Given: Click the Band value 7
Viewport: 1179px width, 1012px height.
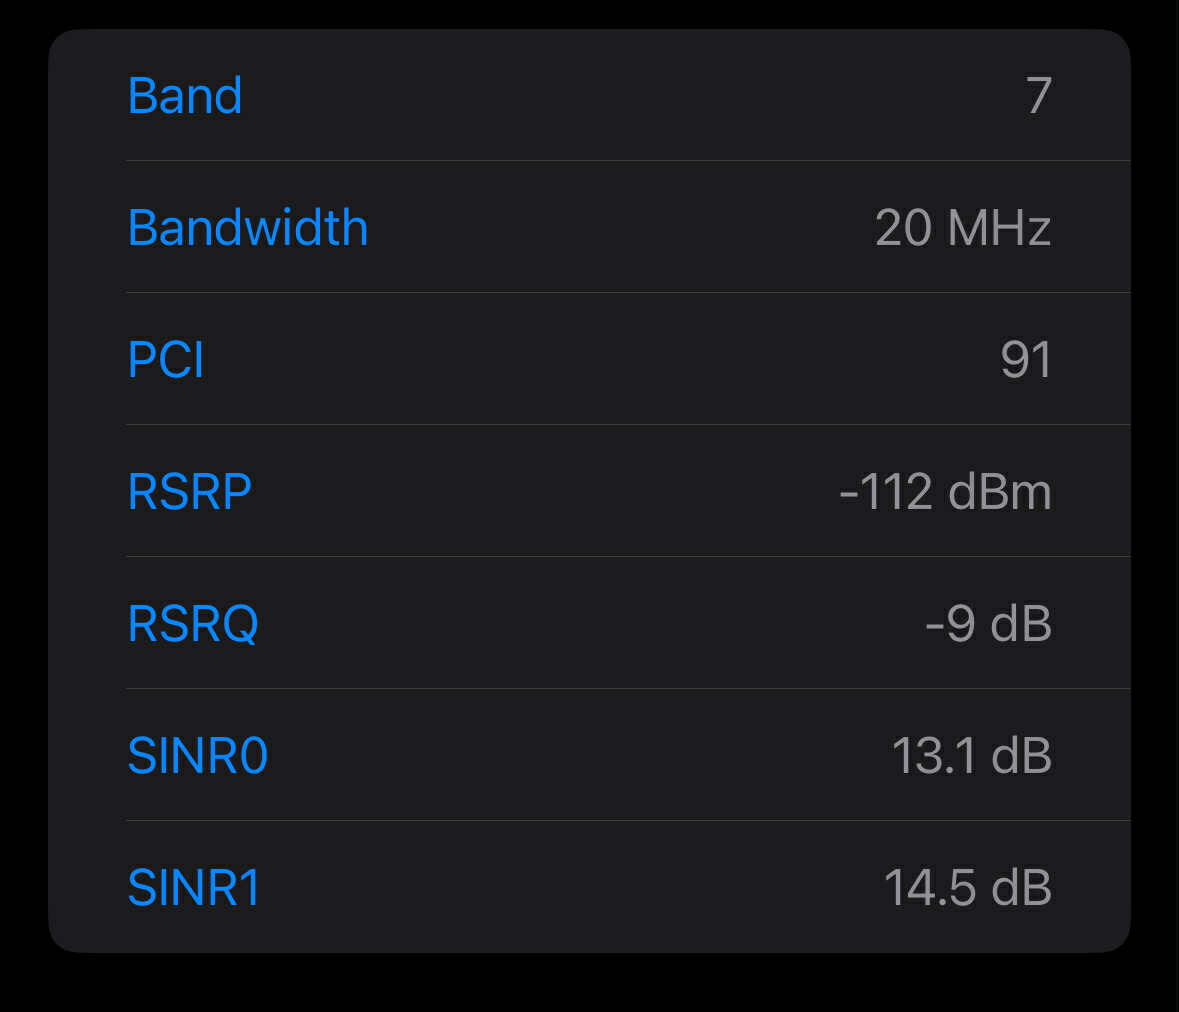Looking at the screenshot, I should tap(1039, 96).
